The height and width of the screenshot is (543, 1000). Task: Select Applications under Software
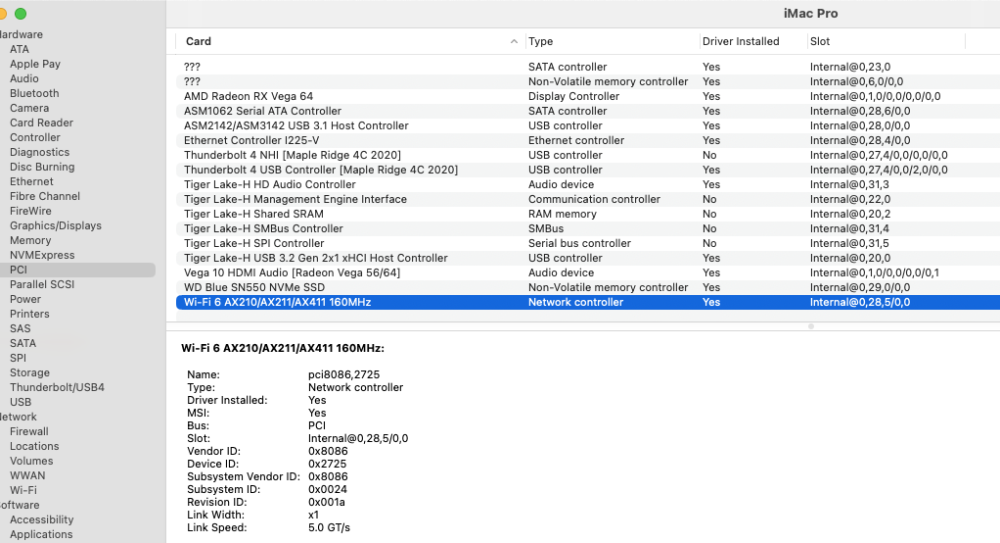point(41,534)
